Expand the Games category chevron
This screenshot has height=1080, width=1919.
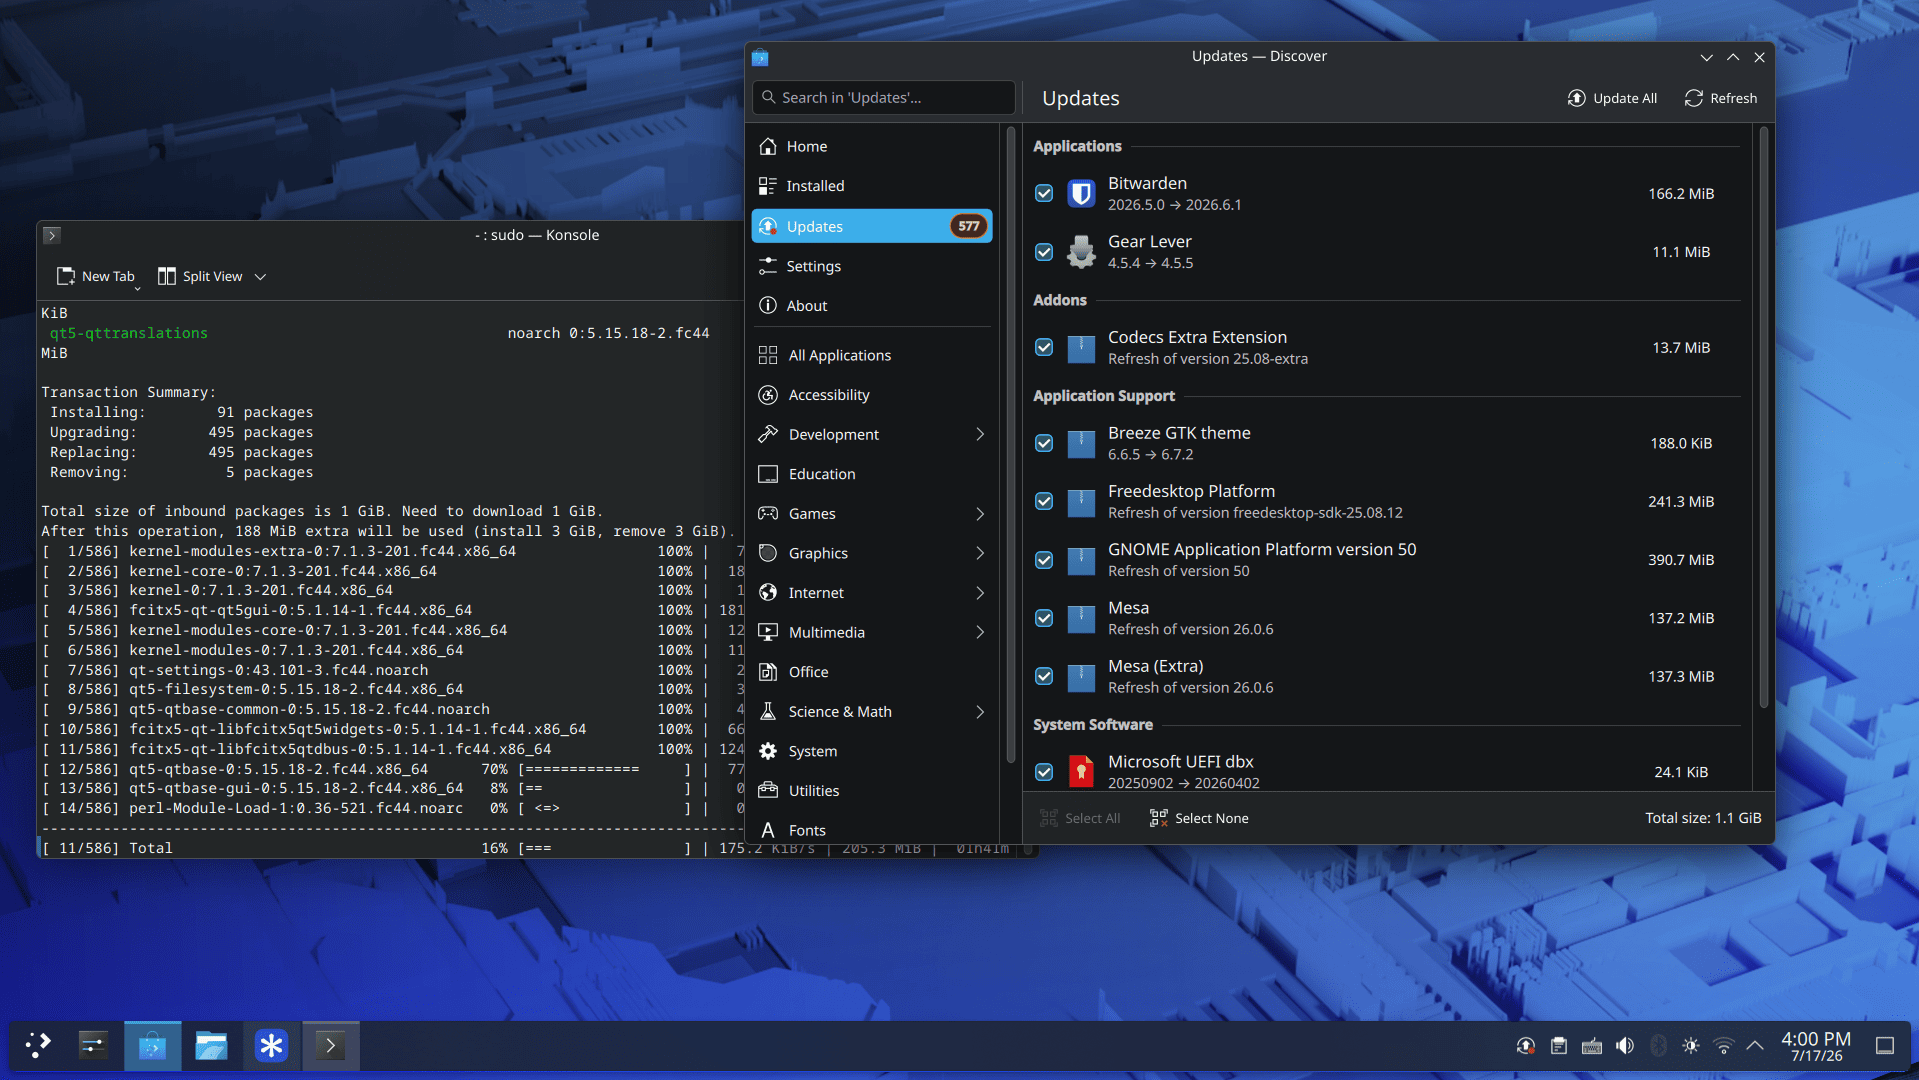point(980,514)
